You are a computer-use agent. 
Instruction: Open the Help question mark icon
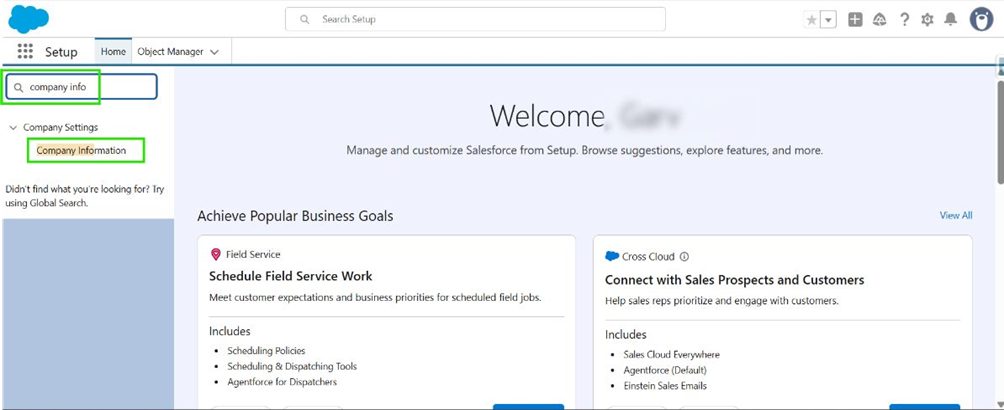coord(905,20)
